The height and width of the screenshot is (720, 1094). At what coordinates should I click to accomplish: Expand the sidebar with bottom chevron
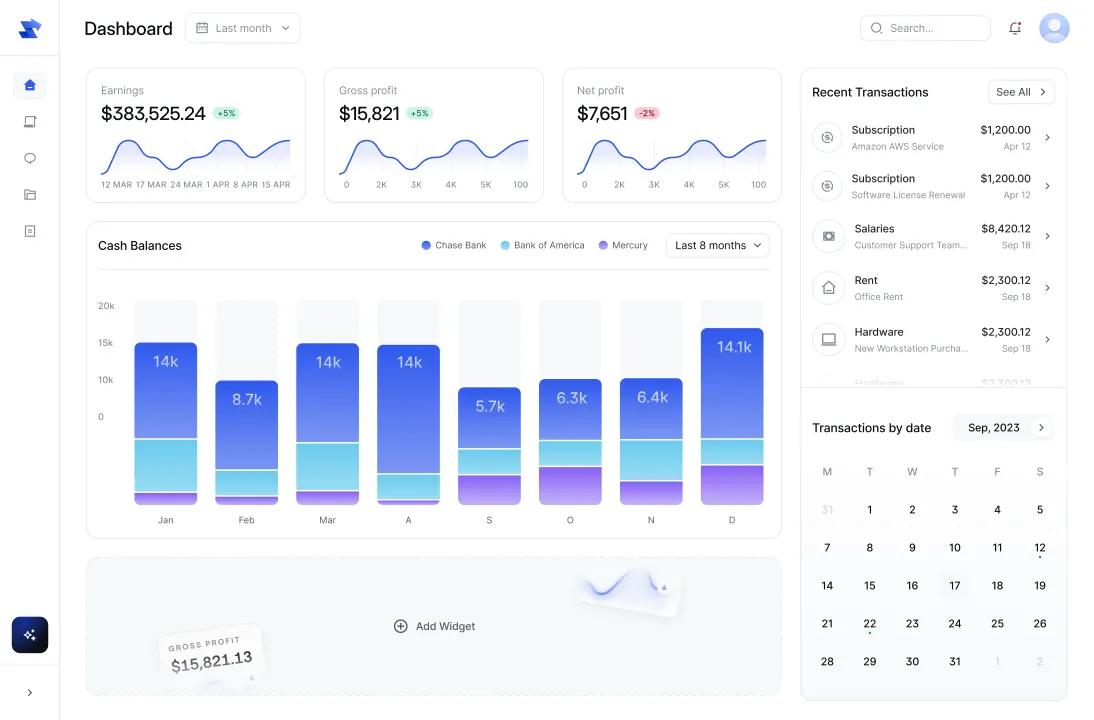30,692
